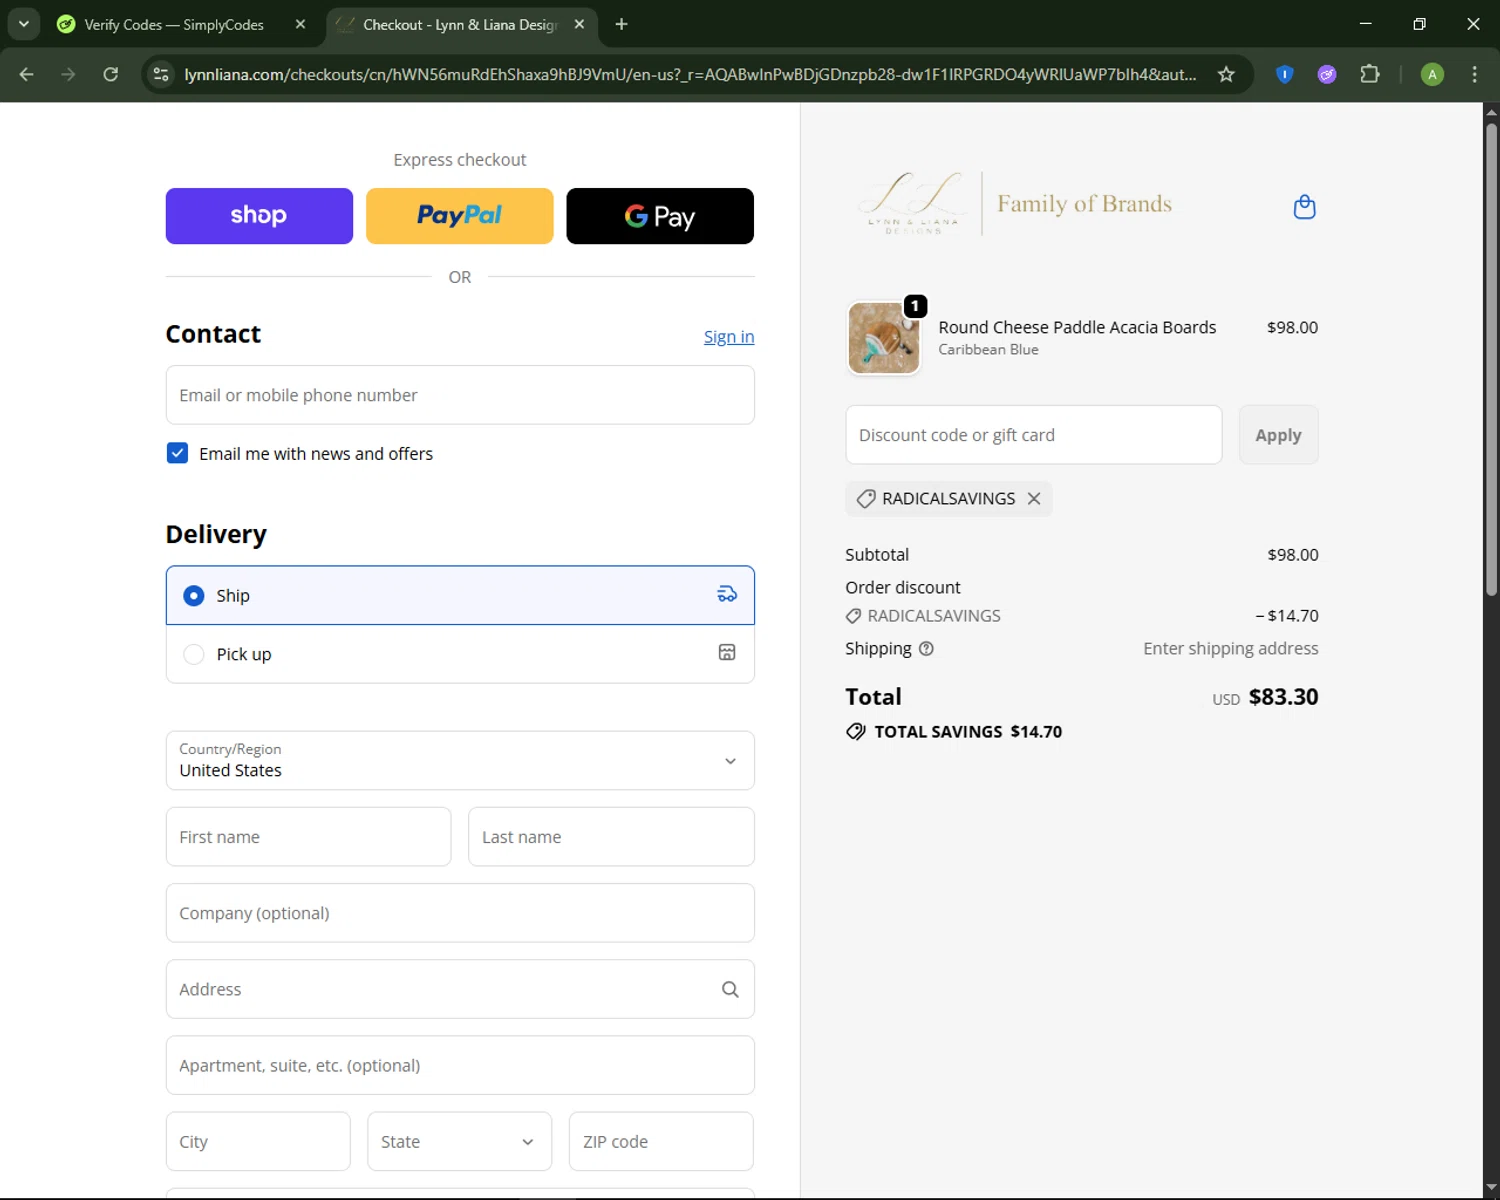Click the browser forward arrow
Image resolution: width=1500 pixels, height=1200 pixels.
68,74
